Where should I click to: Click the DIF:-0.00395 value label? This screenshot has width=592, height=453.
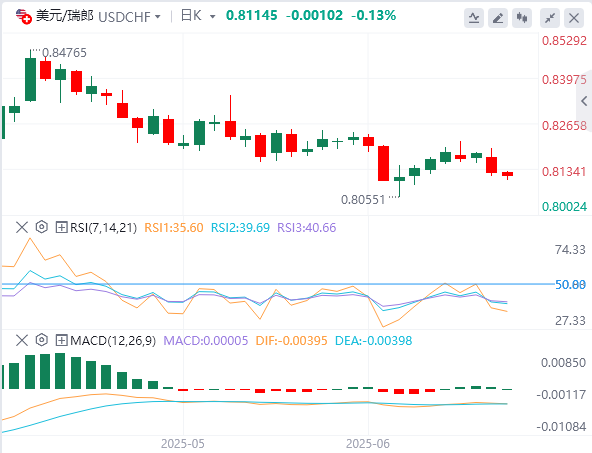[x=291, y=341]
